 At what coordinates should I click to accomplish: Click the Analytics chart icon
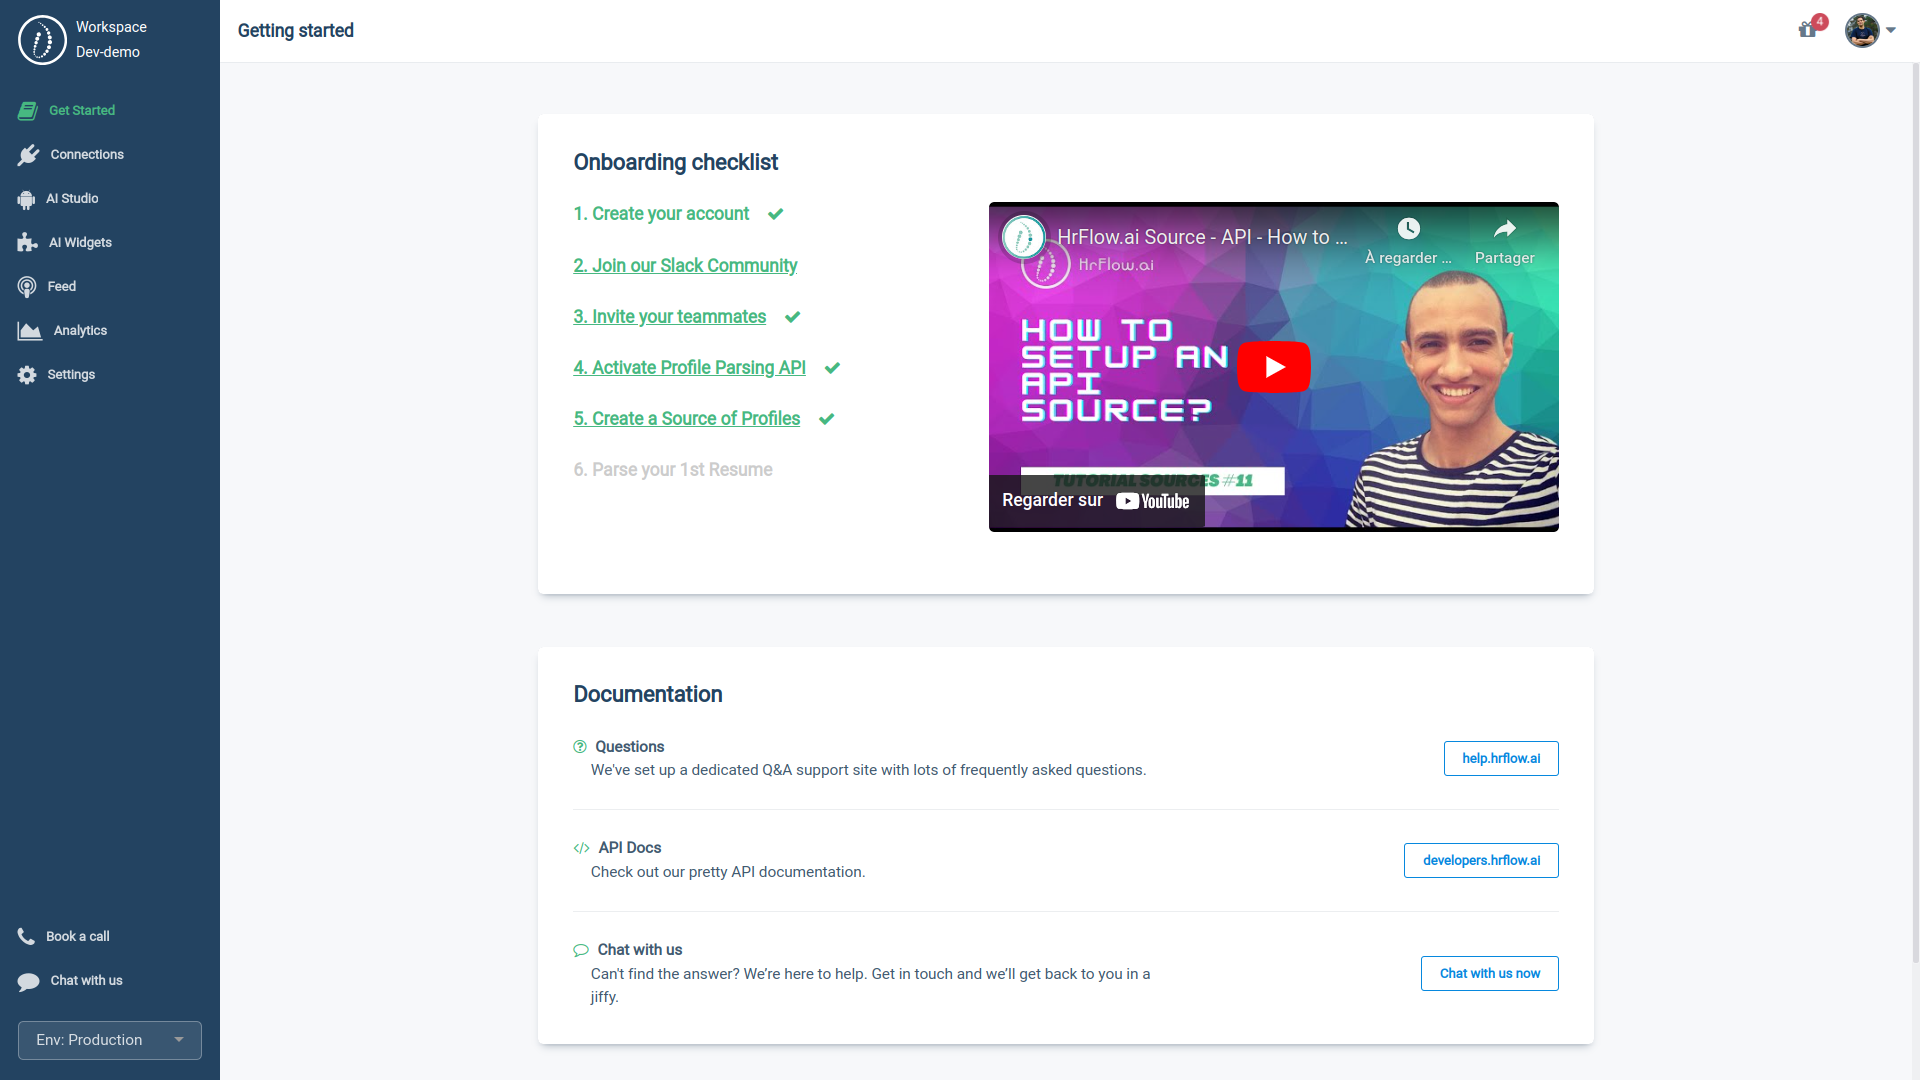coord(29,331)
